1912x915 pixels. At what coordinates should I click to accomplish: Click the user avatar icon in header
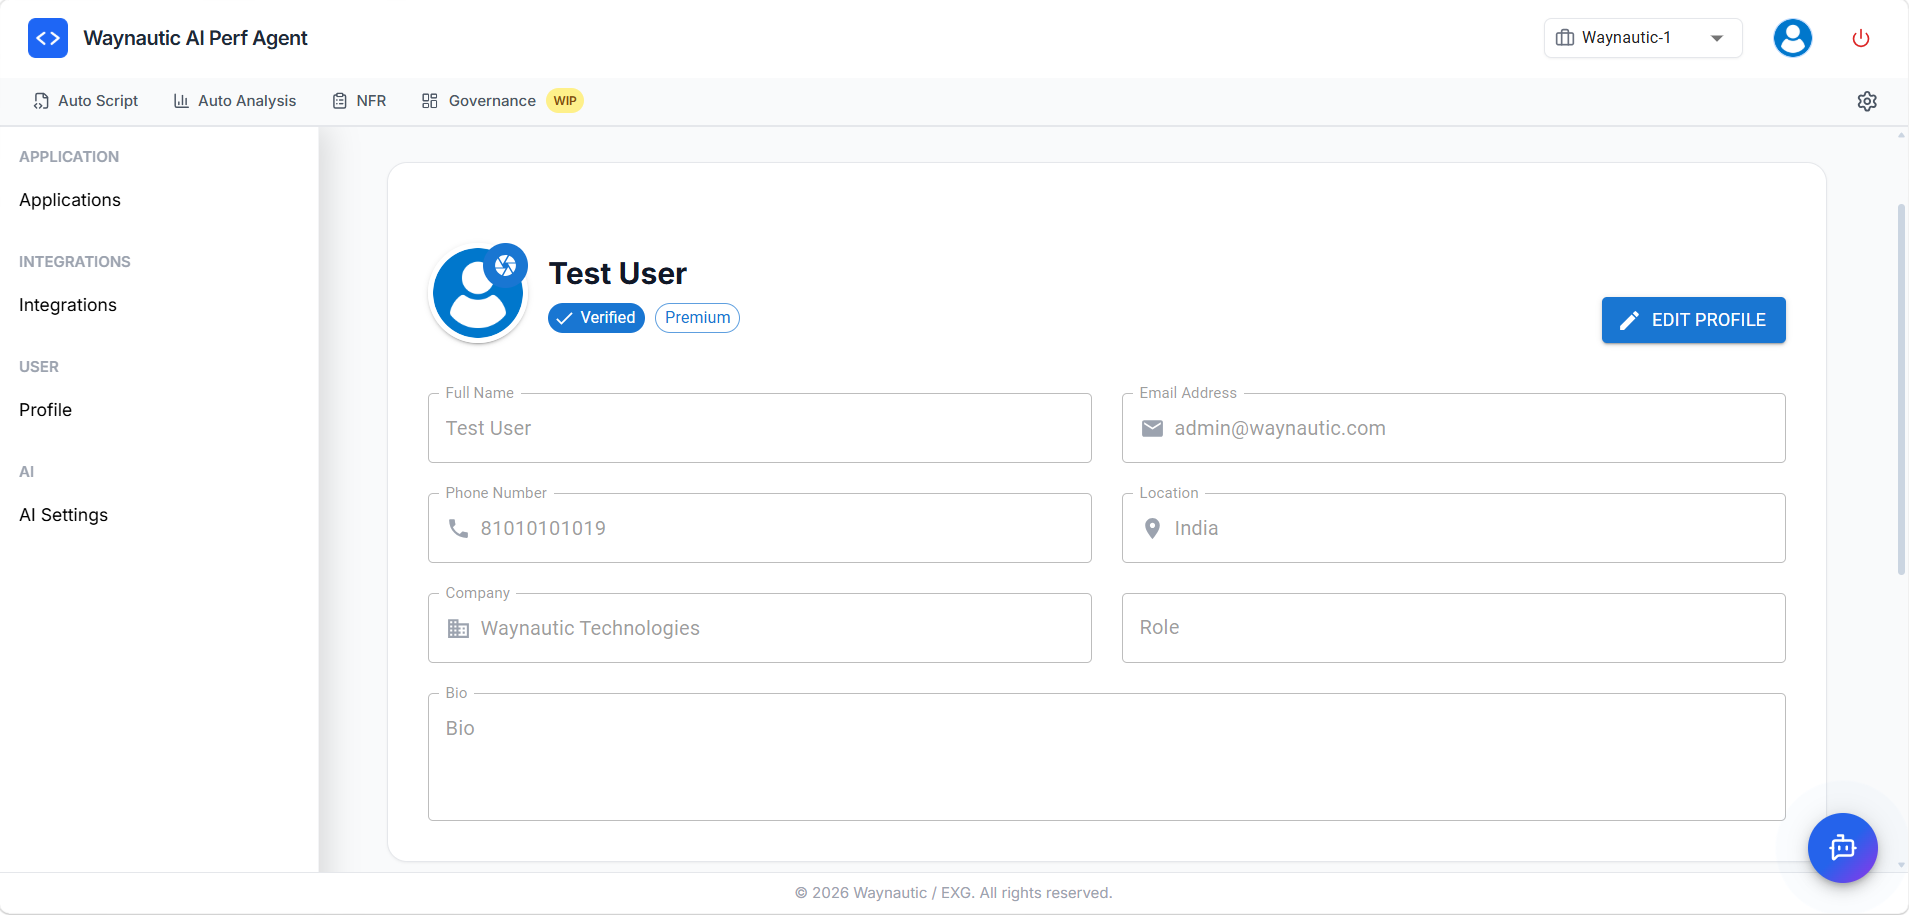click(1792, 37)
